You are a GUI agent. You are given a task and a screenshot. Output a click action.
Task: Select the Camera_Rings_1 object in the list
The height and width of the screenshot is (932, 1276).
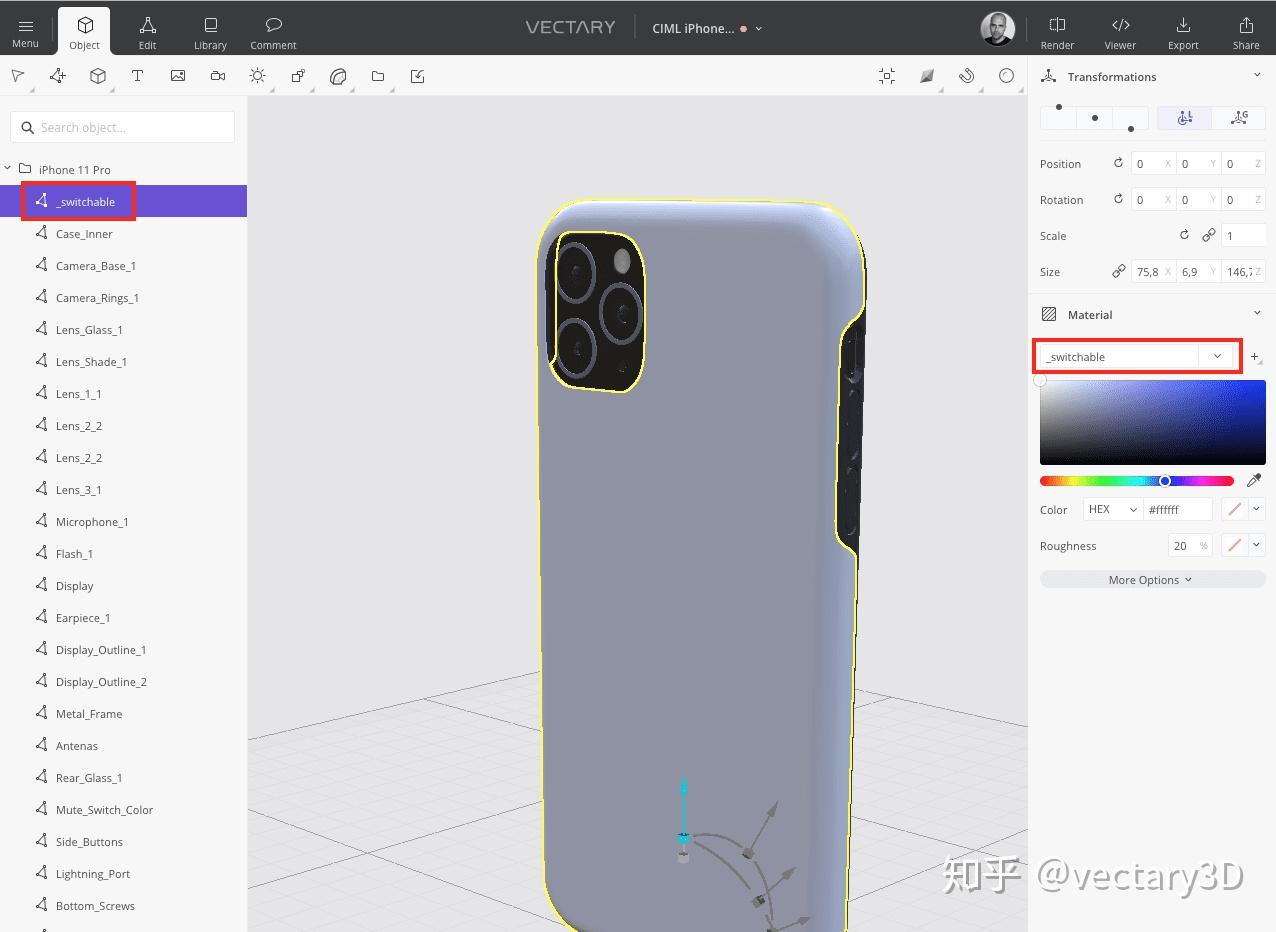pos(97,297)
